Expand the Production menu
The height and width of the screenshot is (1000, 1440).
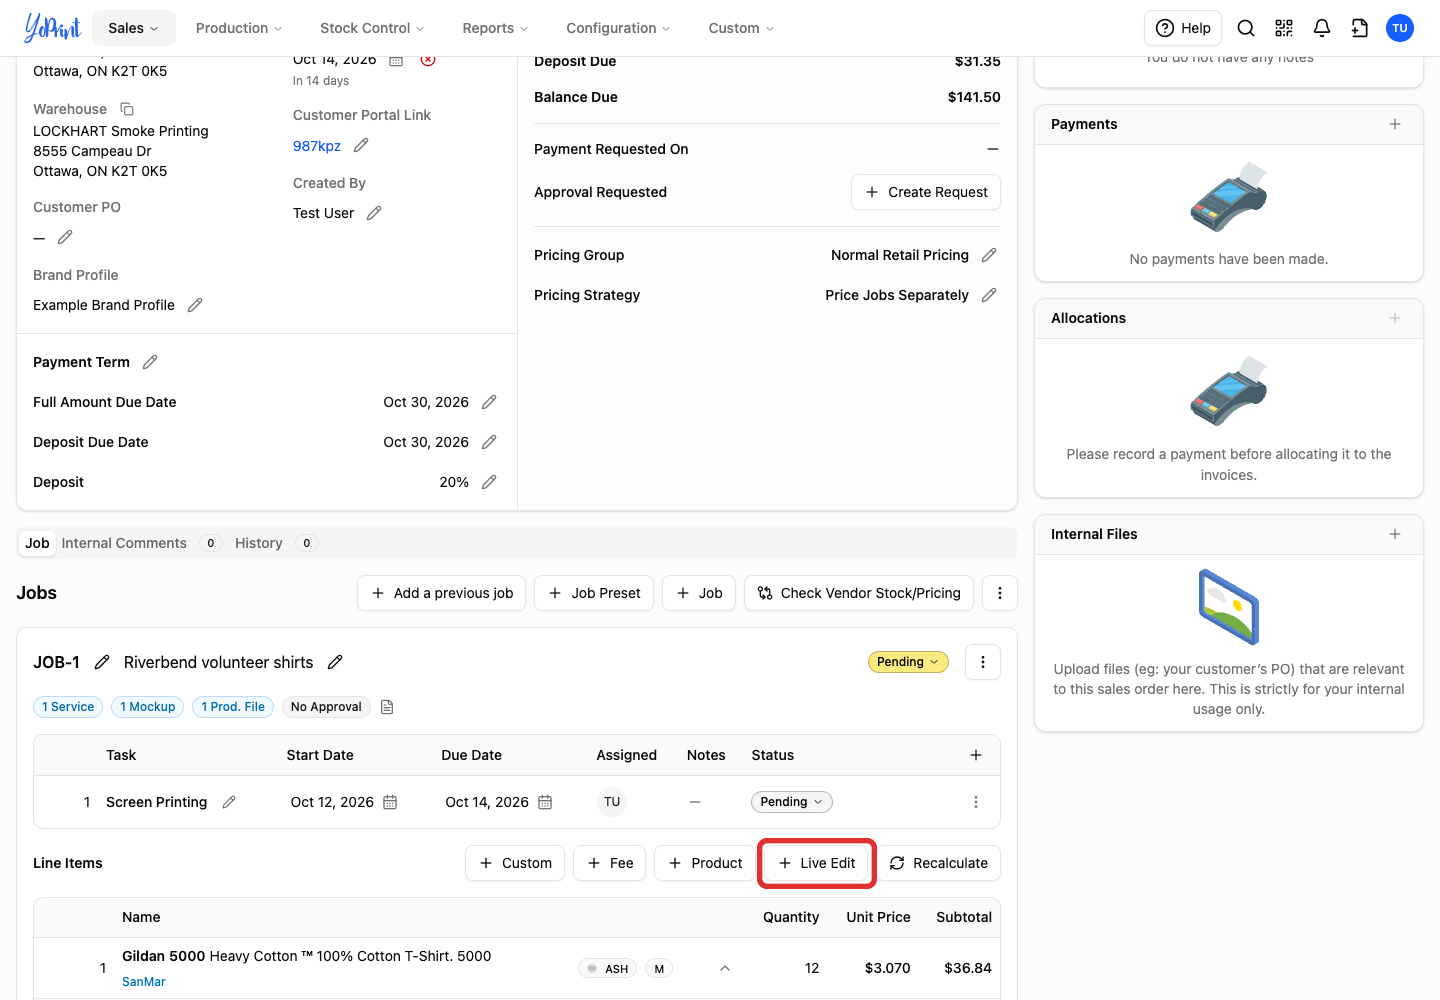pos(239,28)
